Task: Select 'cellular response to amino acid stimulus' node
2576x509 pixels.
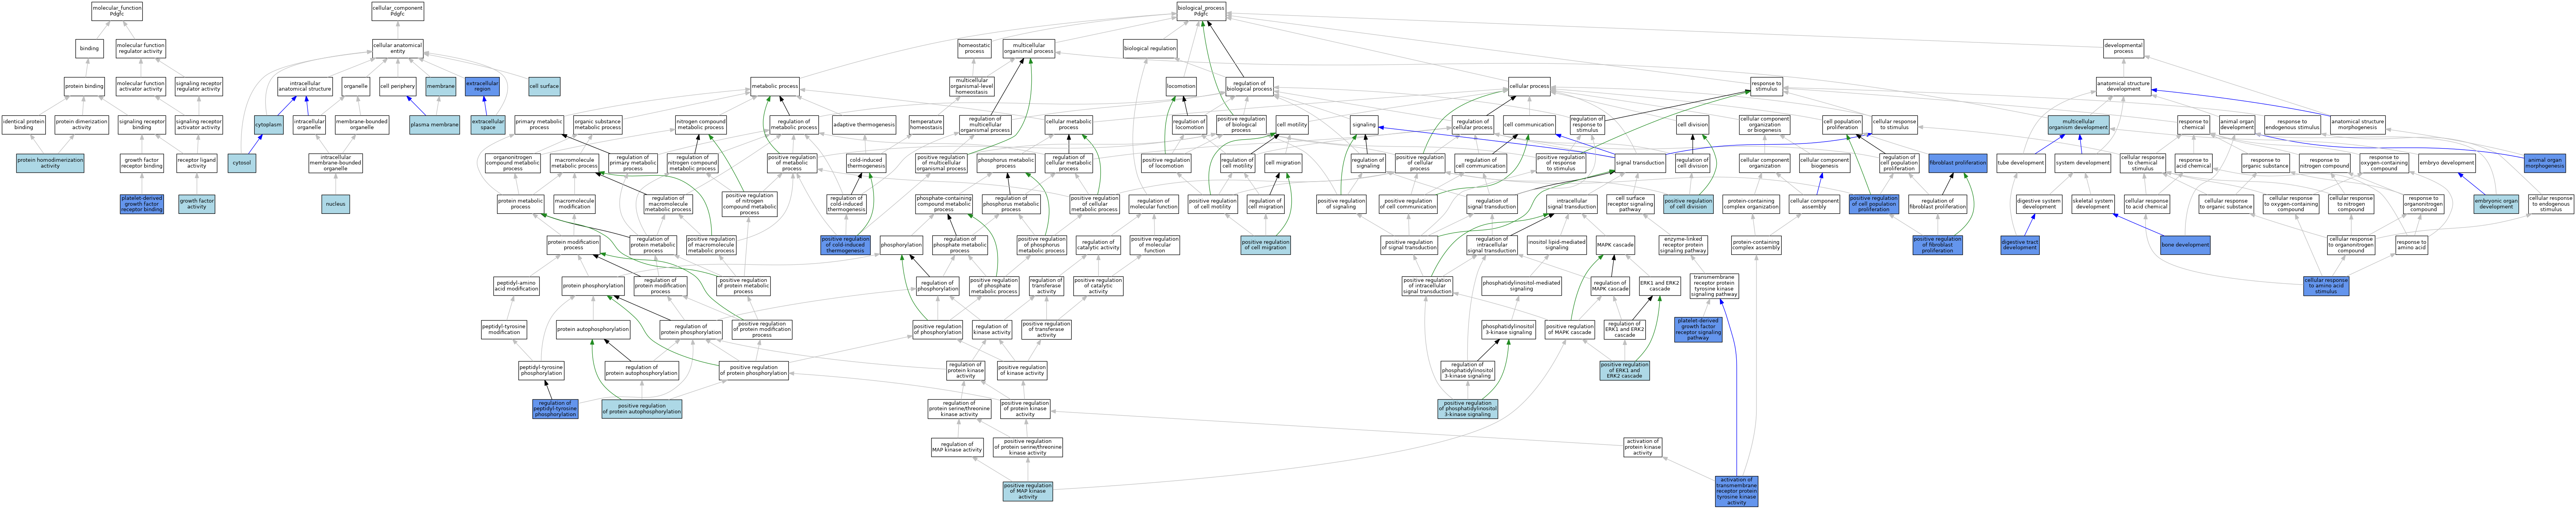Action: coord(2326,286)
